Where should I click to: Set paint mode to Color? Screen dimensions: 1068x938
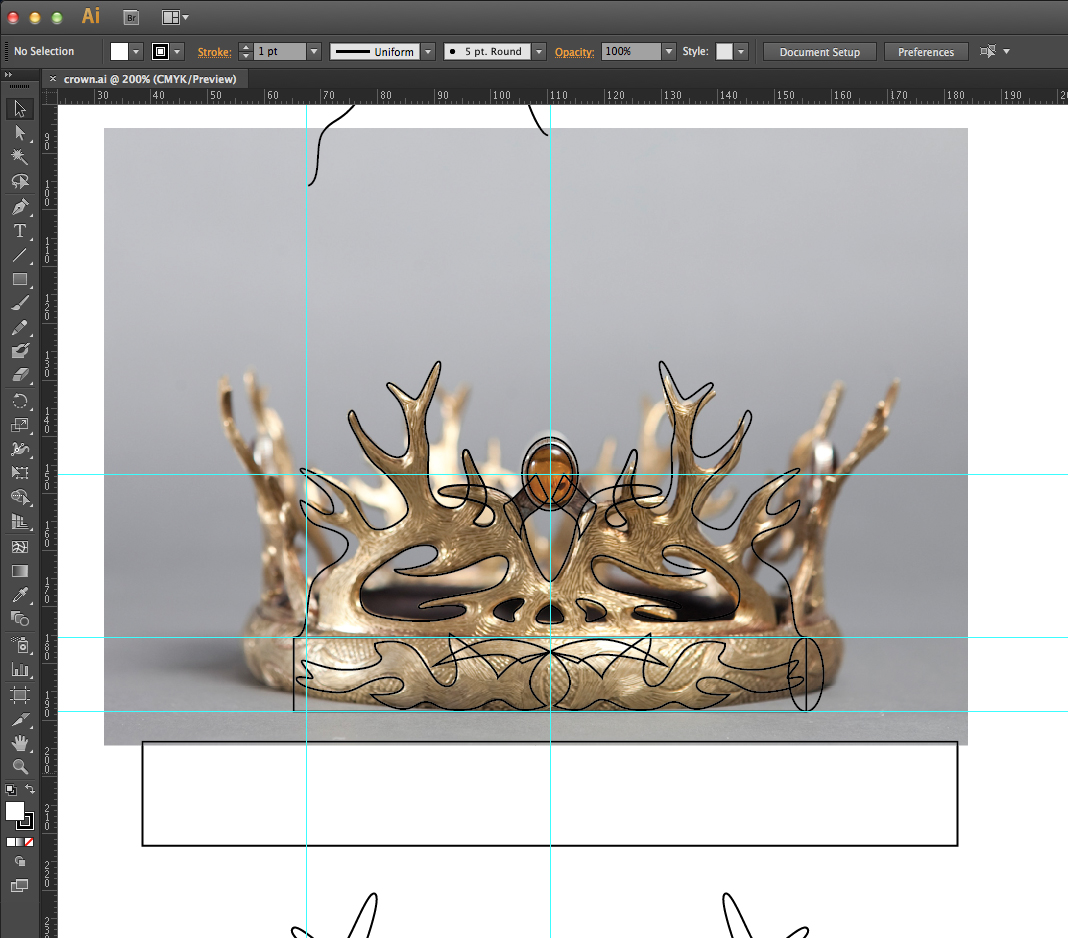coord(10,843)
